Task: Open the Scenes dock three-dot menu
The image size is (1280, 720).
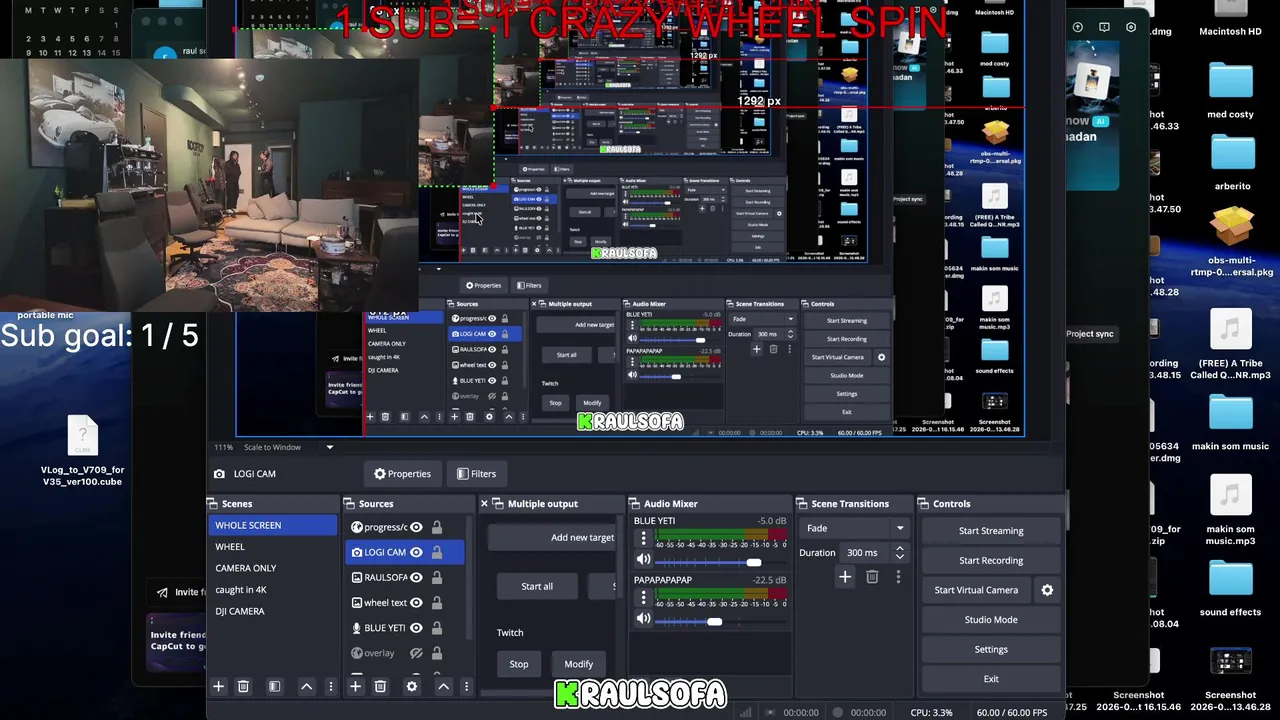Action: [331, 686]
